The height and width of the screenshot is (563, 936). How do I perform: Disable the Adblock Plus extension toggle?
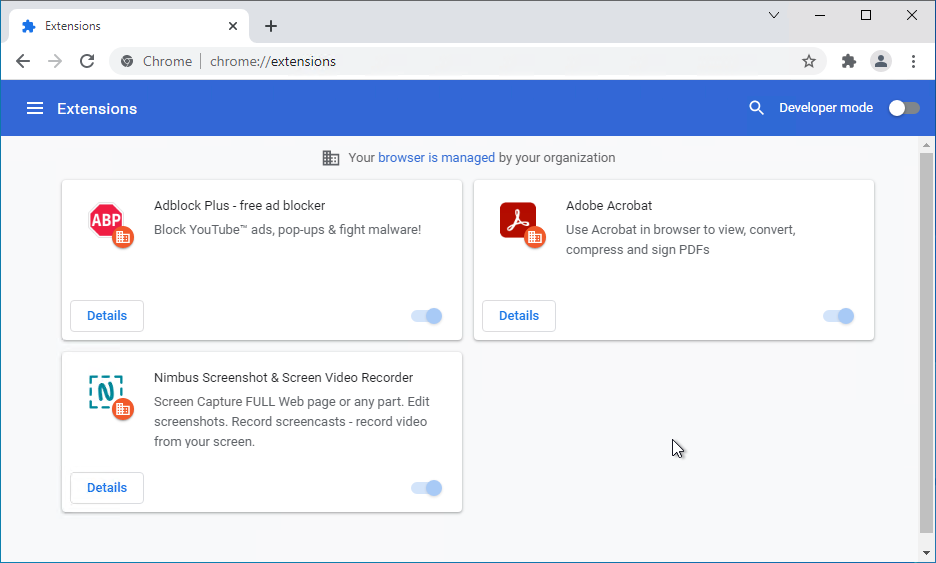point(427,316)
